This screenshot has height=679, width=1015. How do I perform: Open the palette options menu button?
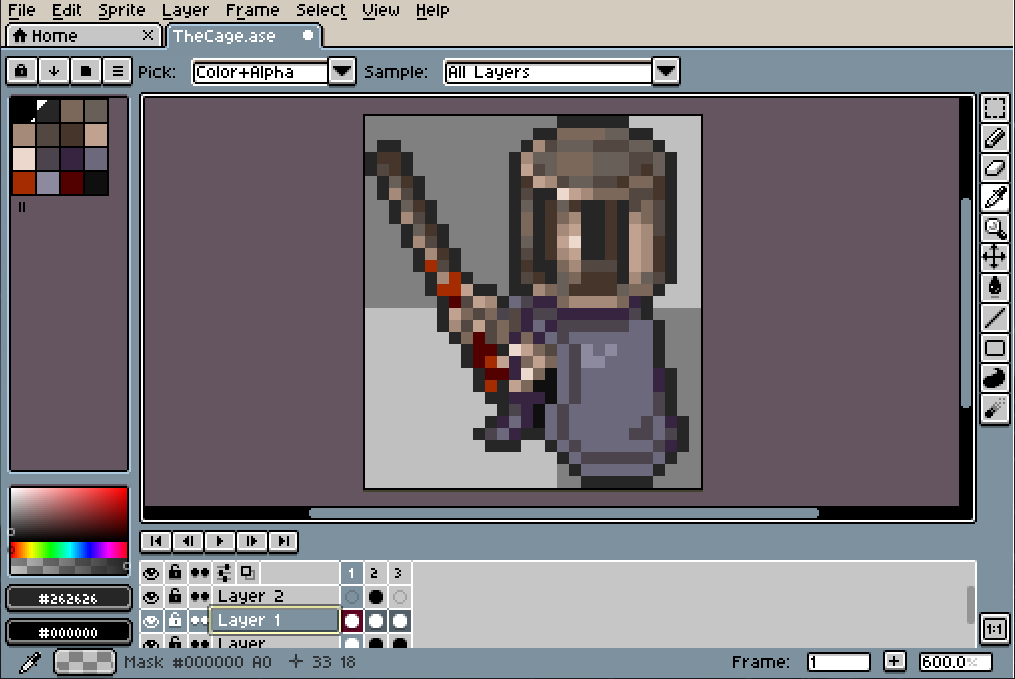click(117, 71)
